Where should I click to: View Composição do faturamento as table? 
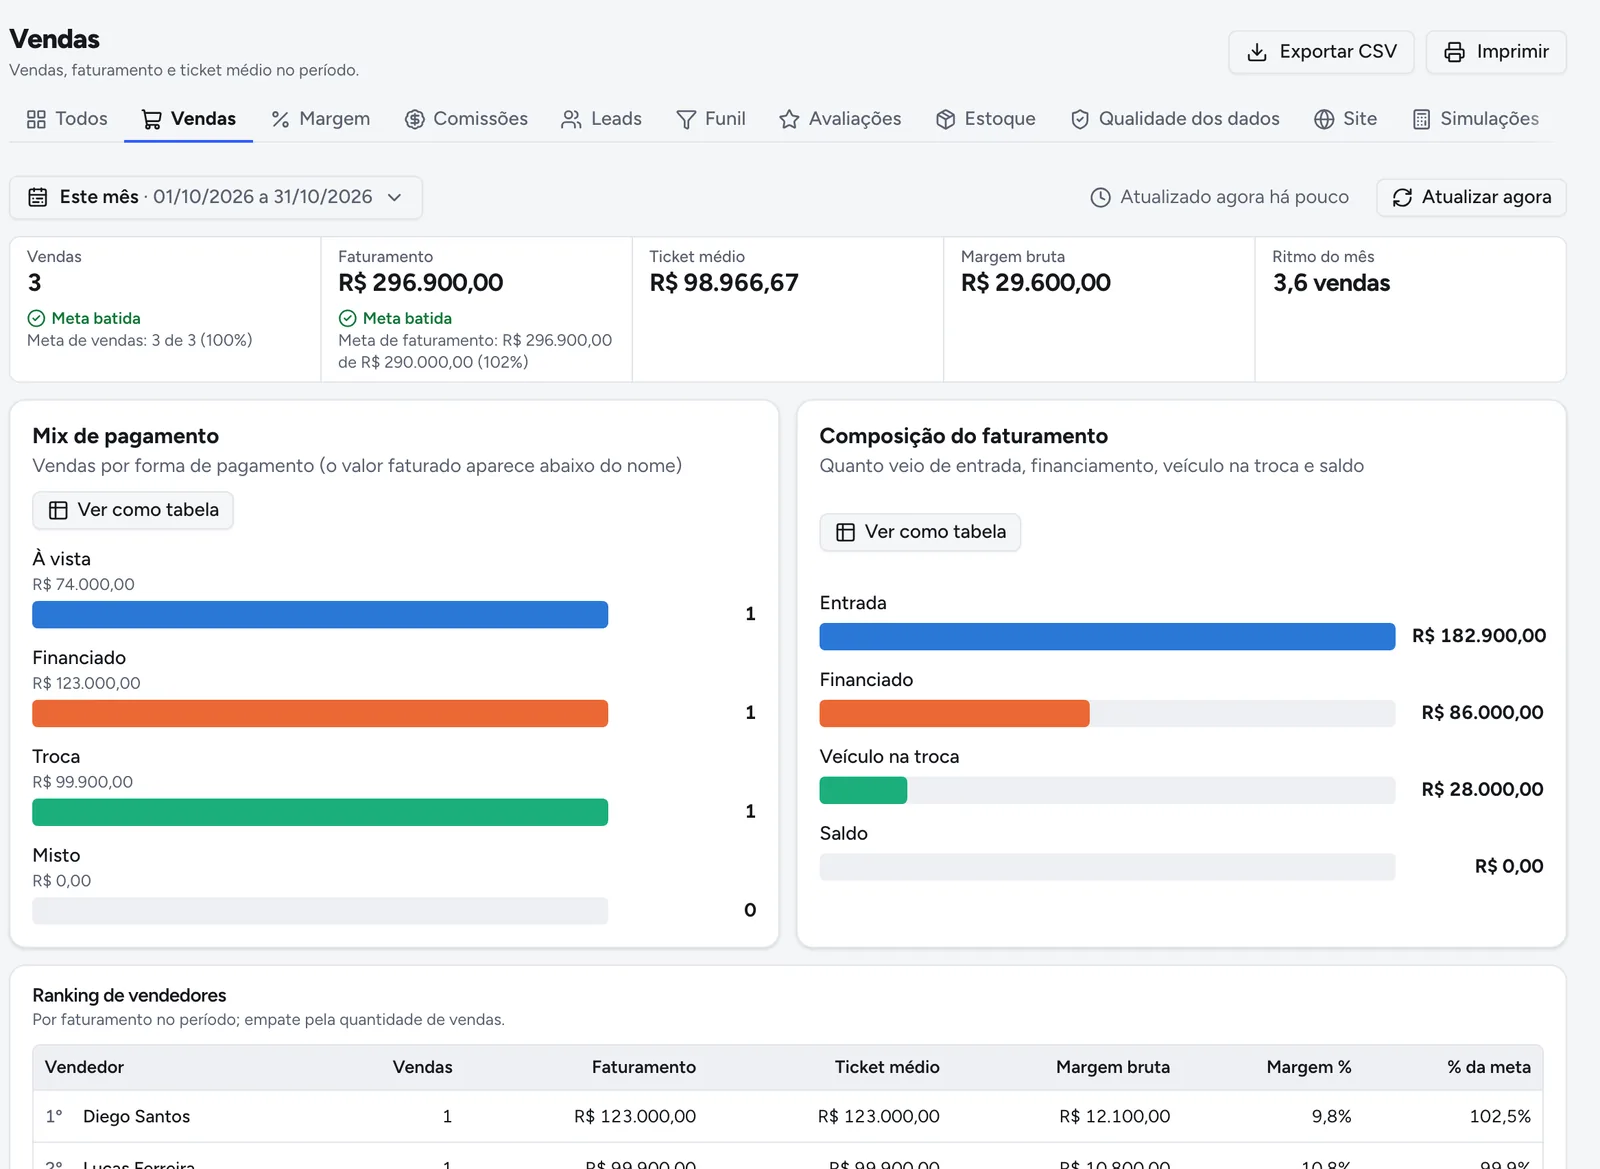920,532
